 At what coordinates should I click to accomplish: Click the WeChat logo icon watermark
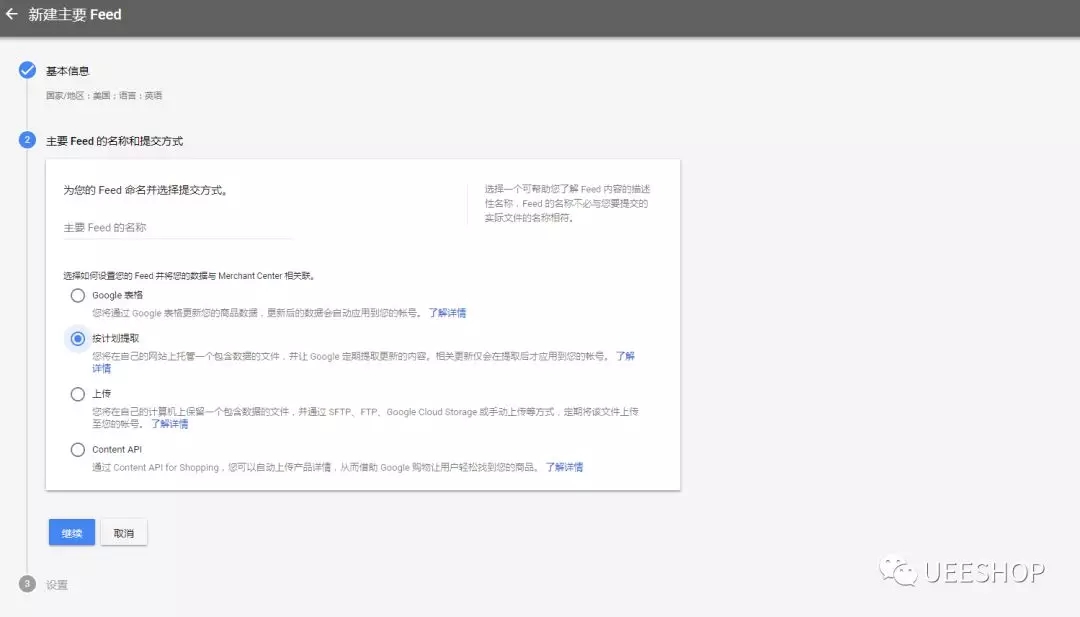(x=897, y=571)
